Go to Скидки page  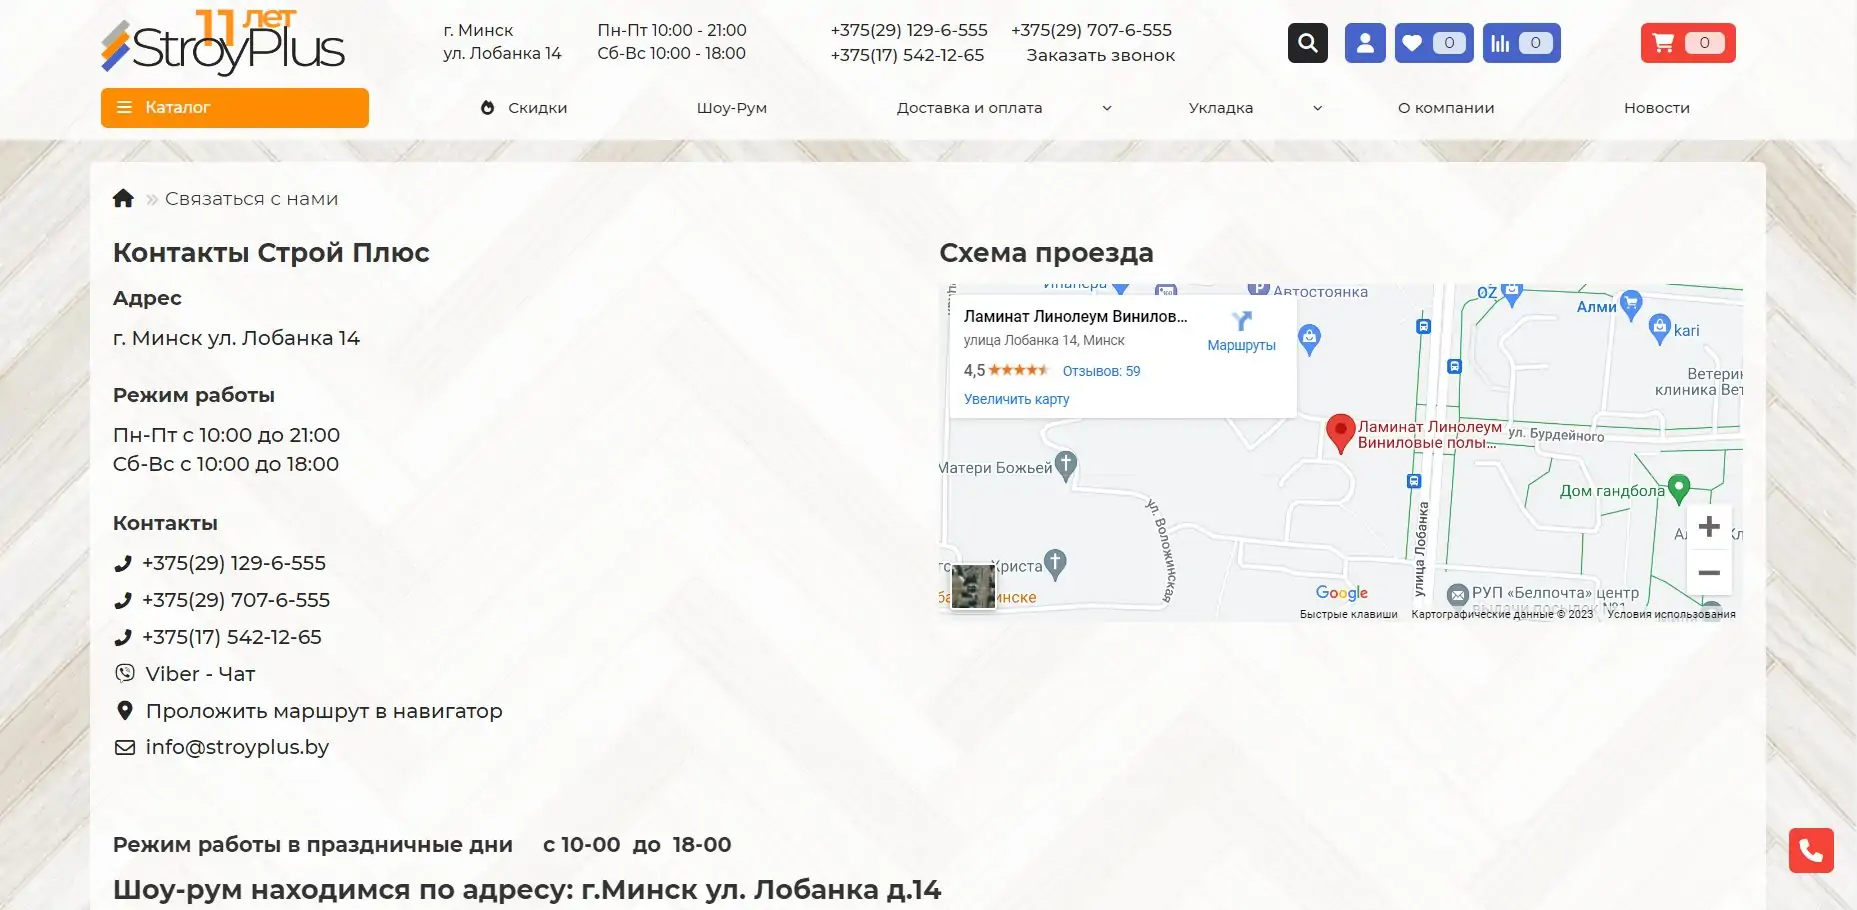[536, 108]
